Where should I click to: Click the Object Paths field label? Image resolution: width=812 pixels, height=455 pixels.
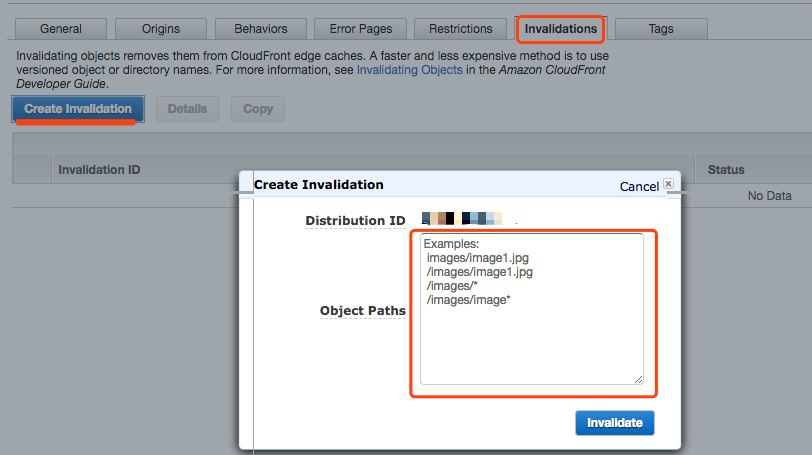coord(362,311)
